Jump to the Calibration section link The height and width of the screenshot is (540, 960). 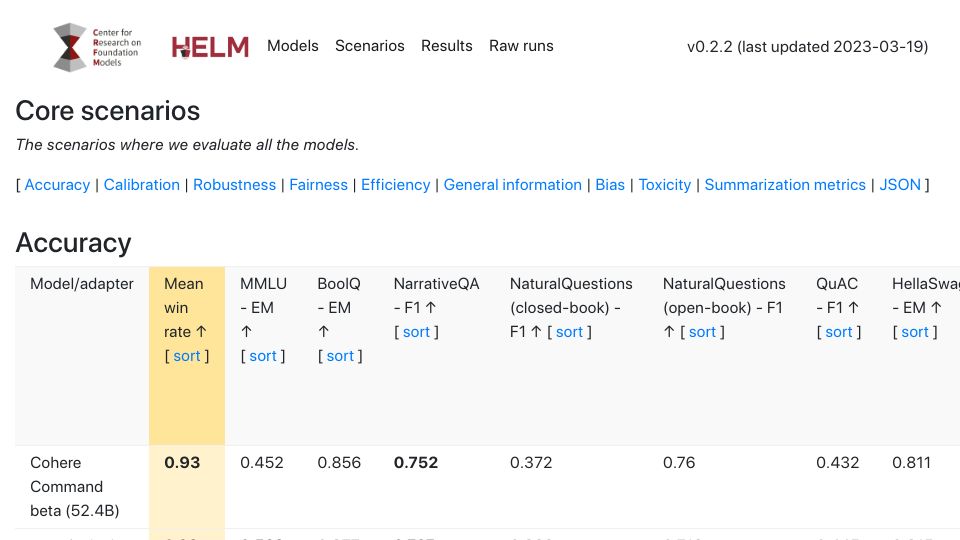coord(141,185)
